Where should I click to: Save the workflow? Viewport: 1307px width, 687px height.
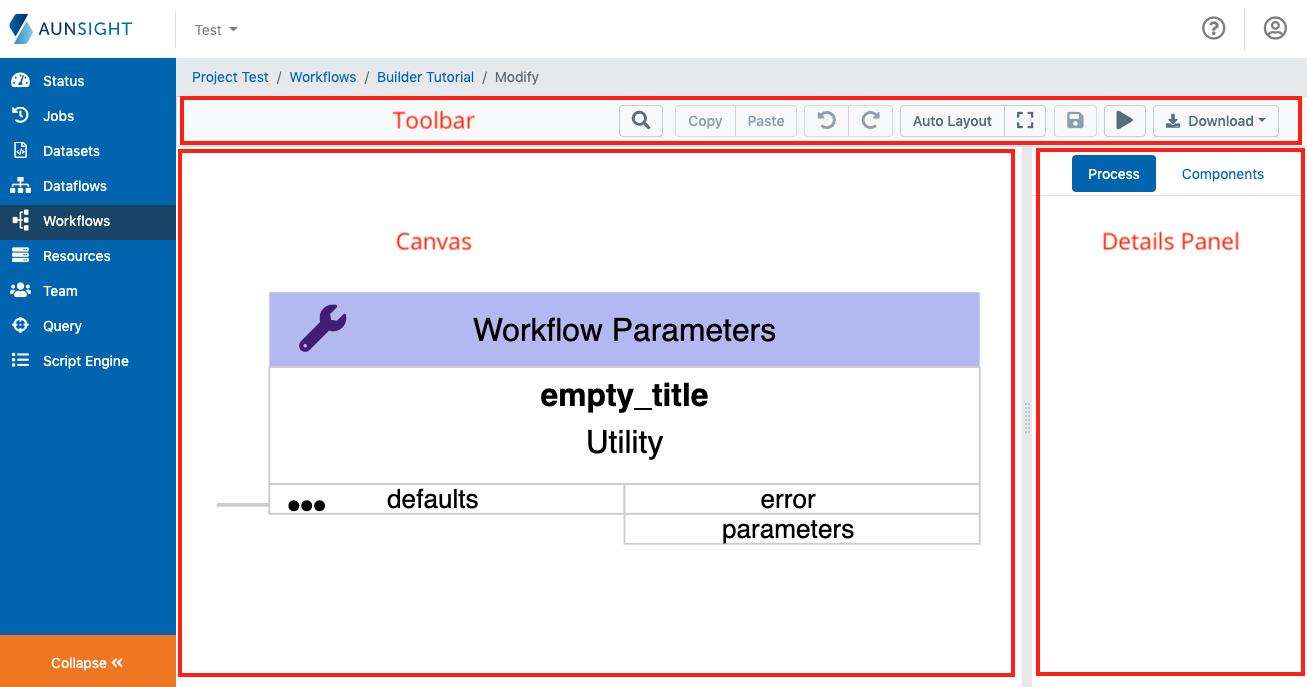pos(1075,120)
